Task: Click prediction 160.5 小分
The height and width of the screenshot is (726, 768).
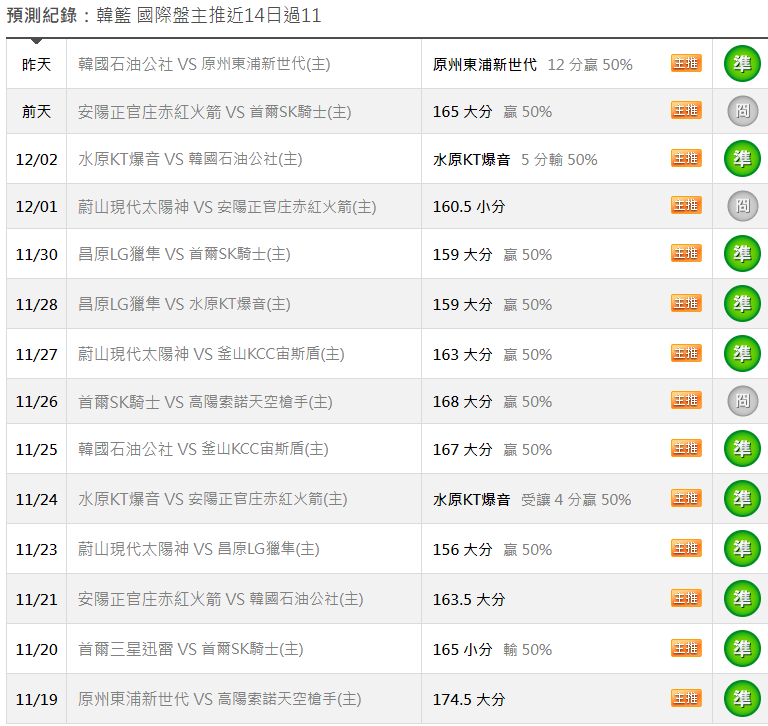Action: point(469,207)
